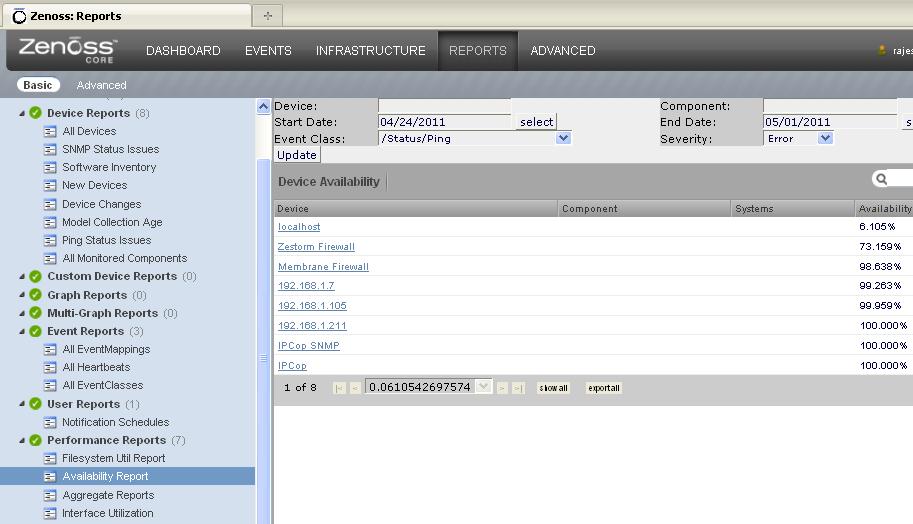
Task: Open the Event Class dropdown
Action: point(563,138)
